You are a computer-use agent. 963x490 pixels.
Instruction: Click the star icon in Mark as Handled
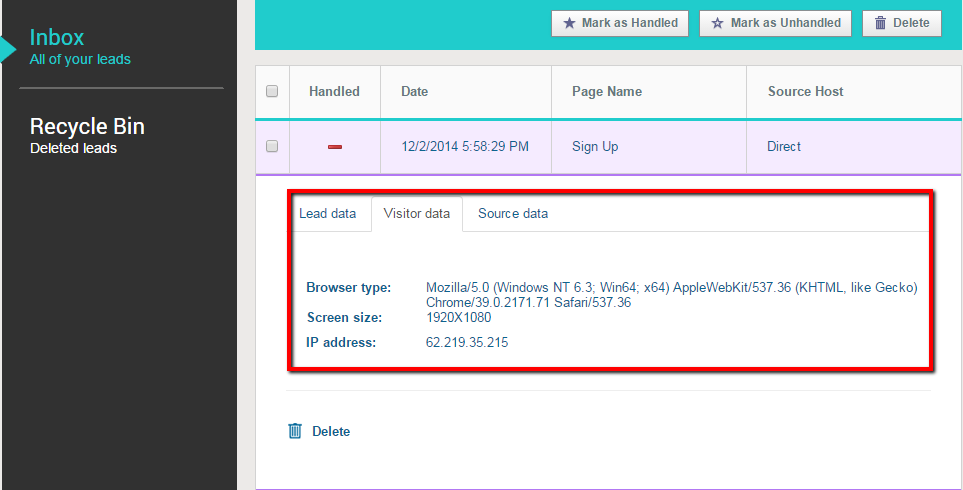[569, 23]
